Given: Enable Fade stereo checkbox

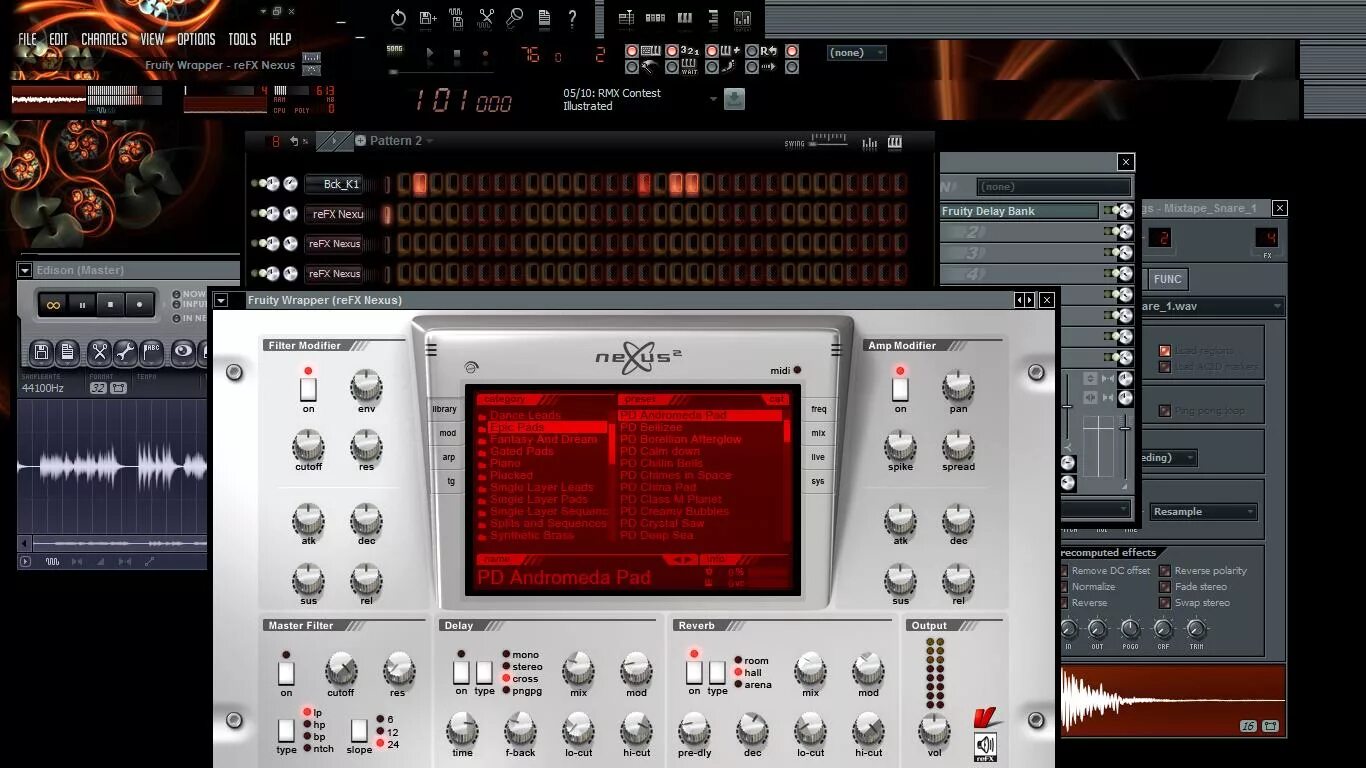Looking at the screenshot, I should coord(1165,587).
